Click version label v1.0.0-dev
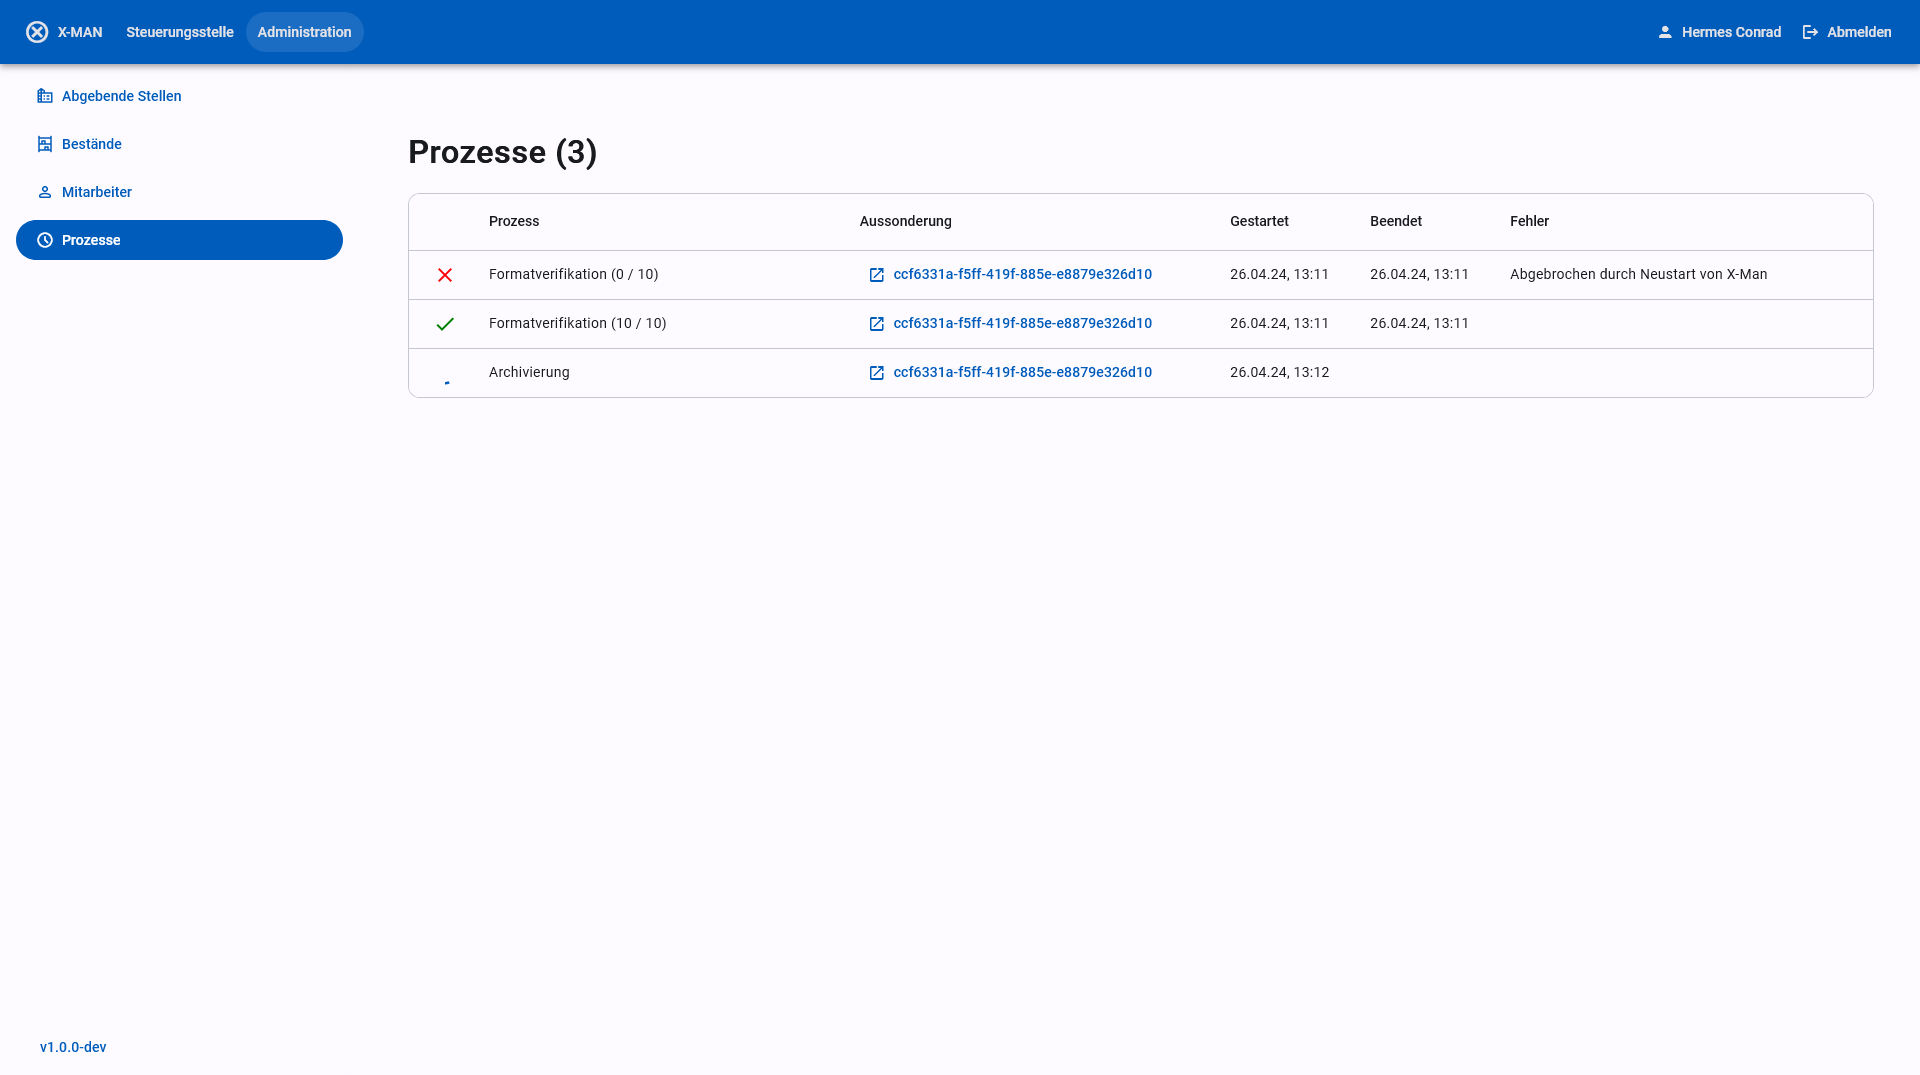 (73, 1047)
